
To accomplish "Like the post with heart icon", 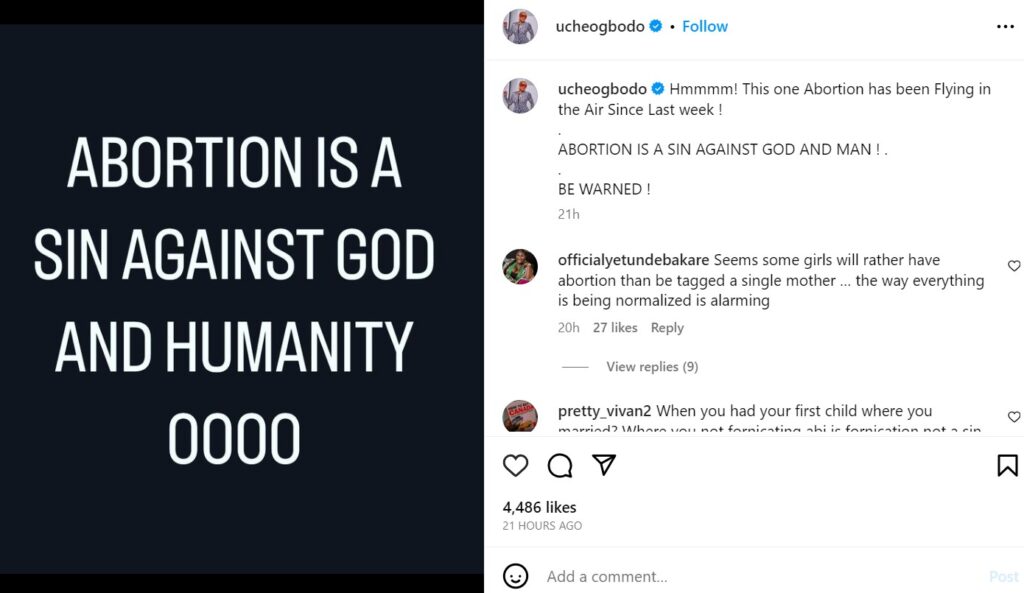I will pyautogui.click(x=515, y=465).
